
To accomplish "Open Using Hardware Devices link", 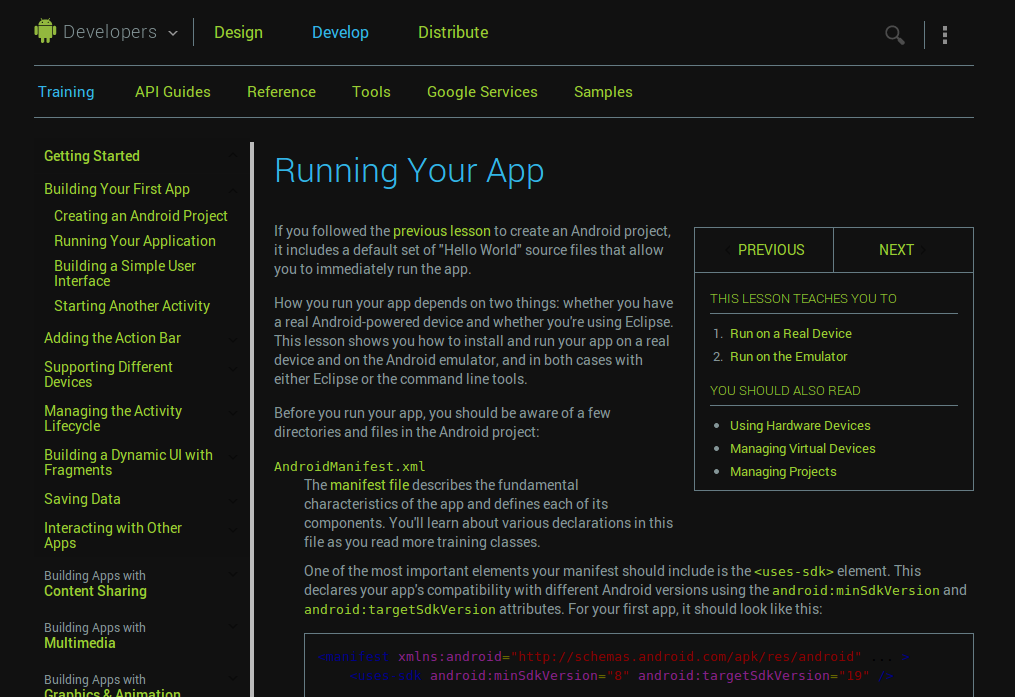I will 800,425.
